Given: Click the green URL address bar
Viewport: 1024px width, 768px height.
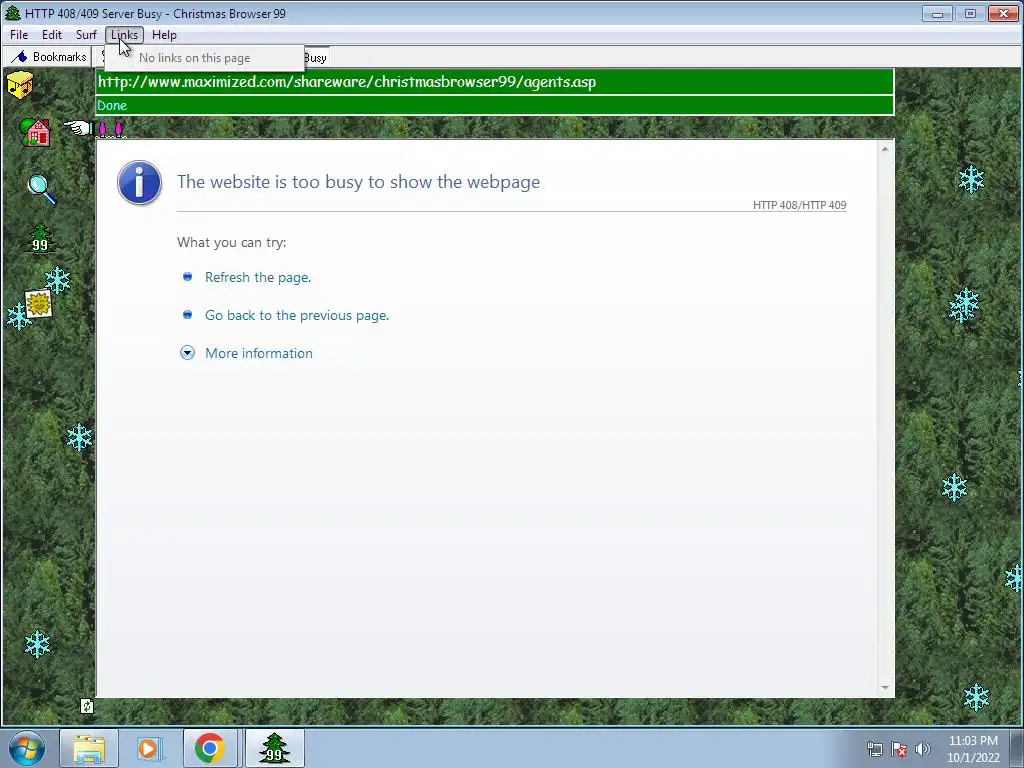Looking at the screenshot, I should (494, 82).
